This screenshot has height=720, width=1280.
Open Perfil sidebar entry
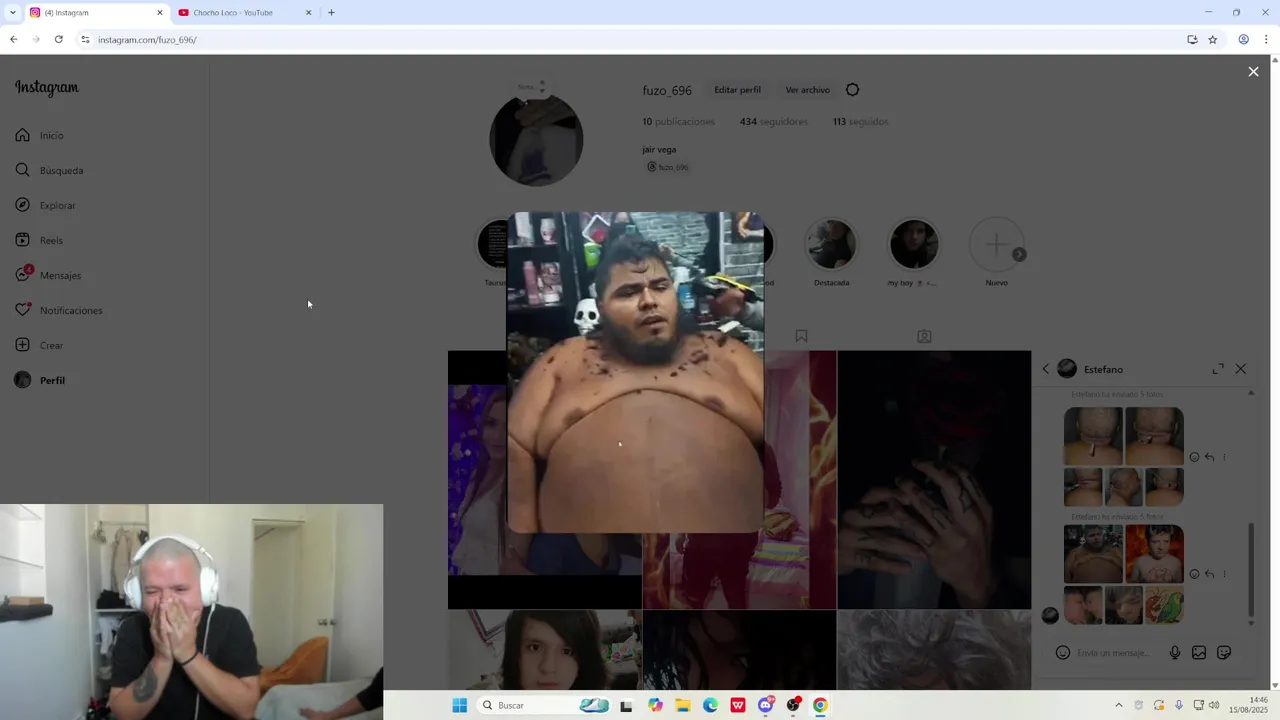point(41,380)
